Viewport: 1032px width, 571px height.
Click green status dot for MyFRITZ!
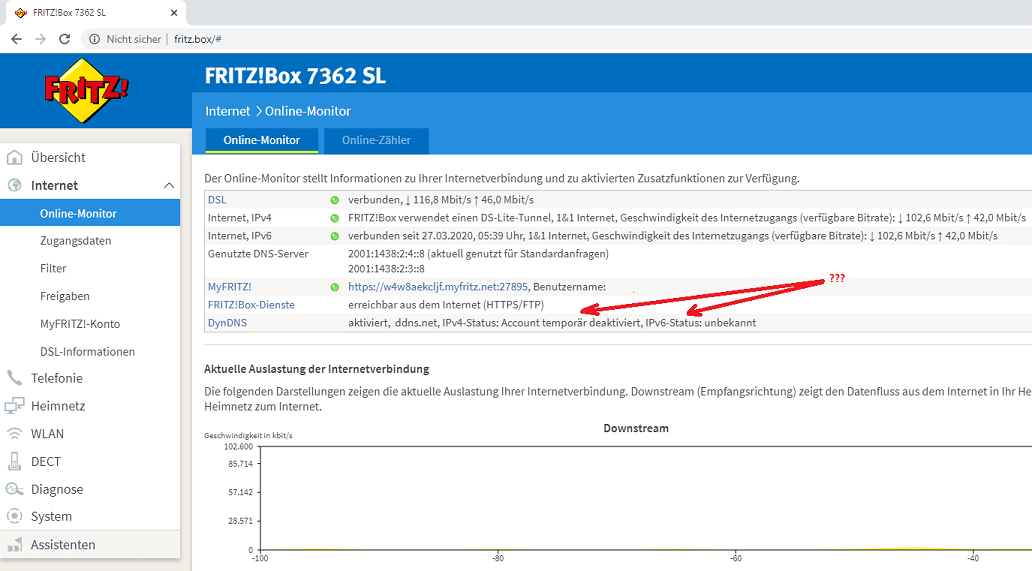(334, 287)
